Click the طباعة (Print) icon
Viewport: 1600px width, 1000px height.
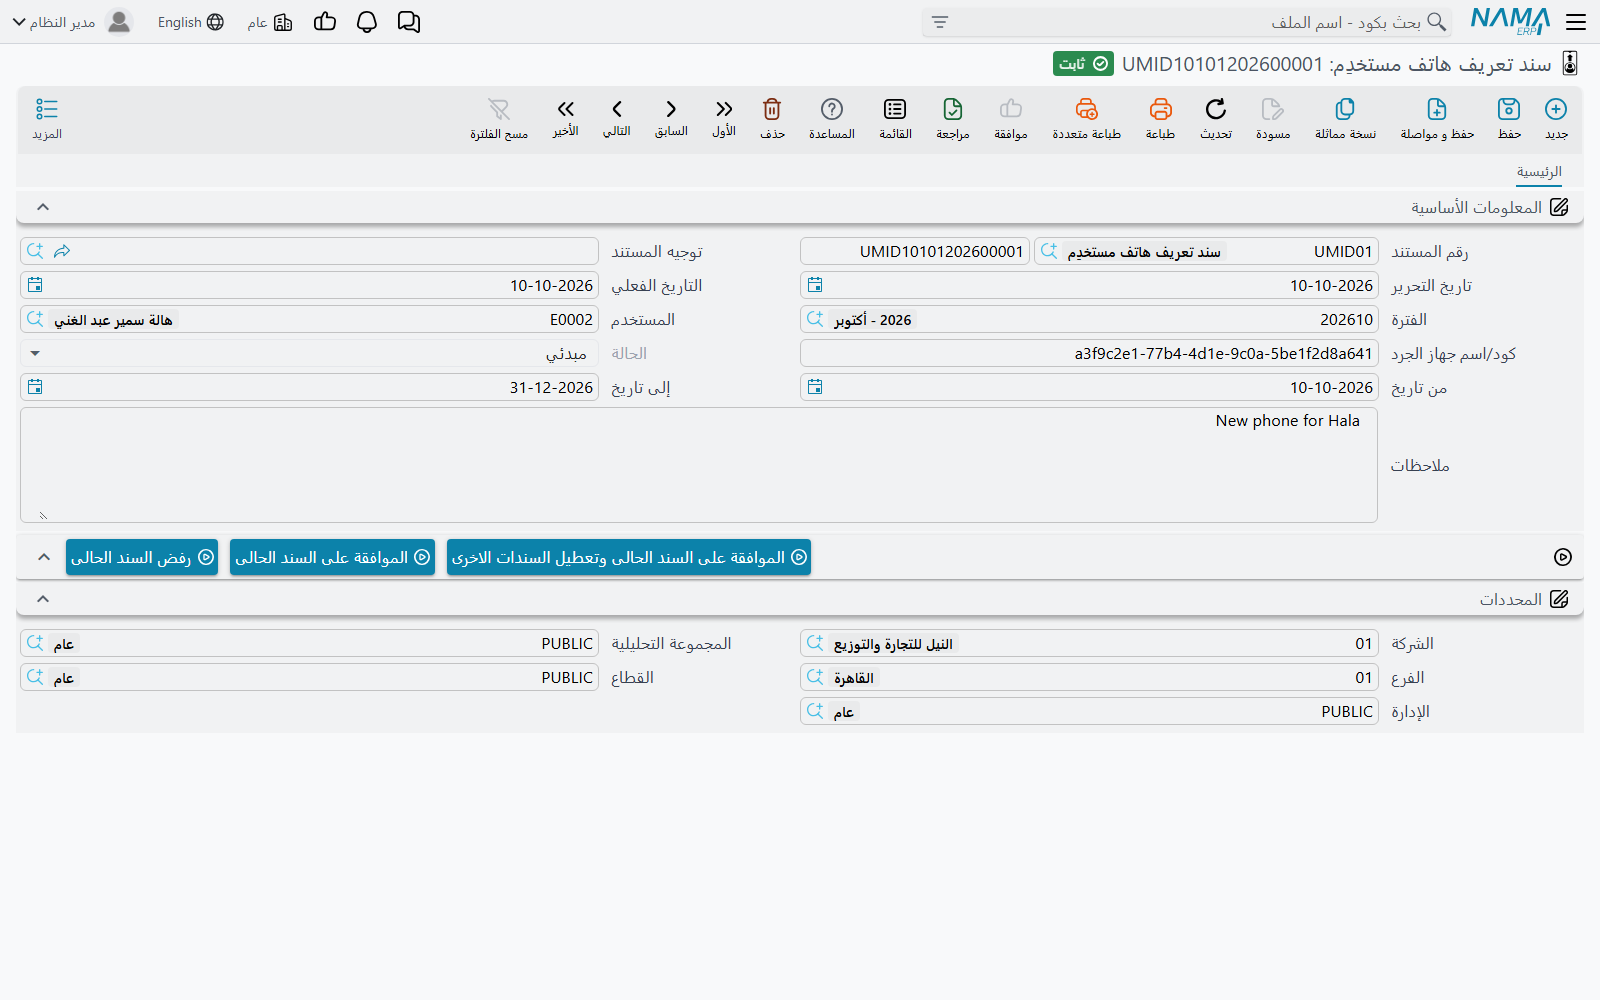tap(1160, 109)
